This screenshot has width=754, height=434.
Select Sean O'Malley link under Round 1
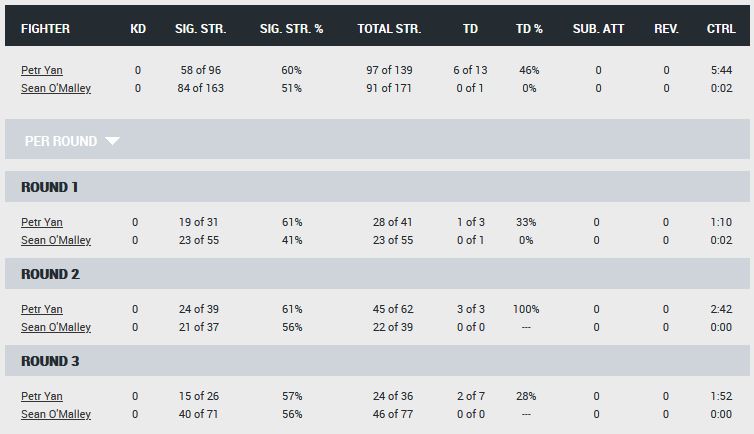(56, 240)
